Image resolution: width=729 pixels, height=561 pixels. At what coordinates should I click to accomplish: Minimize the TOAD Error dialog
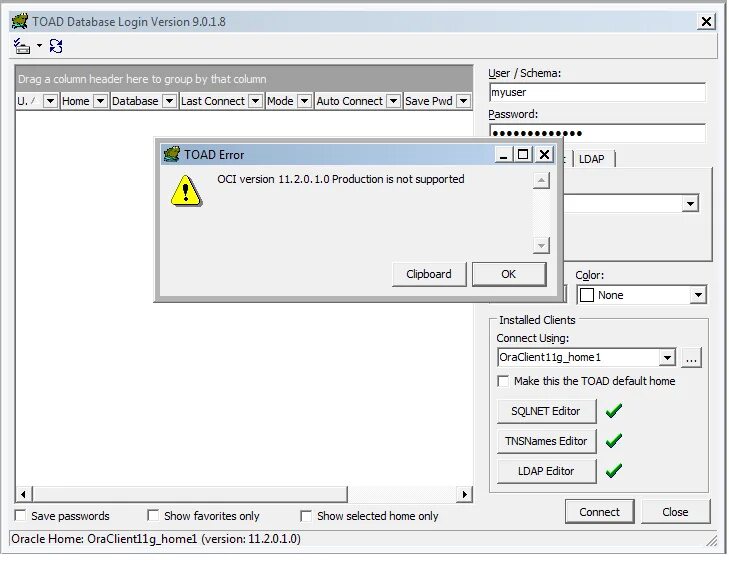503,154
